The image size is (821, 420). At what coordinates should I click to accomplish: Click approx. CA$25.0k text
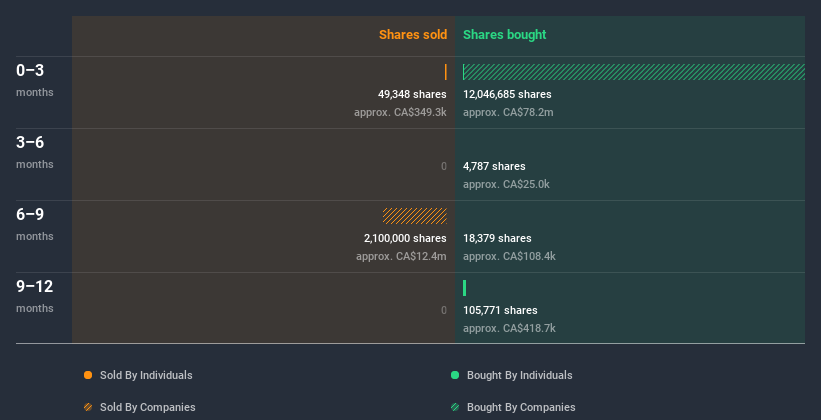(506, 184)
